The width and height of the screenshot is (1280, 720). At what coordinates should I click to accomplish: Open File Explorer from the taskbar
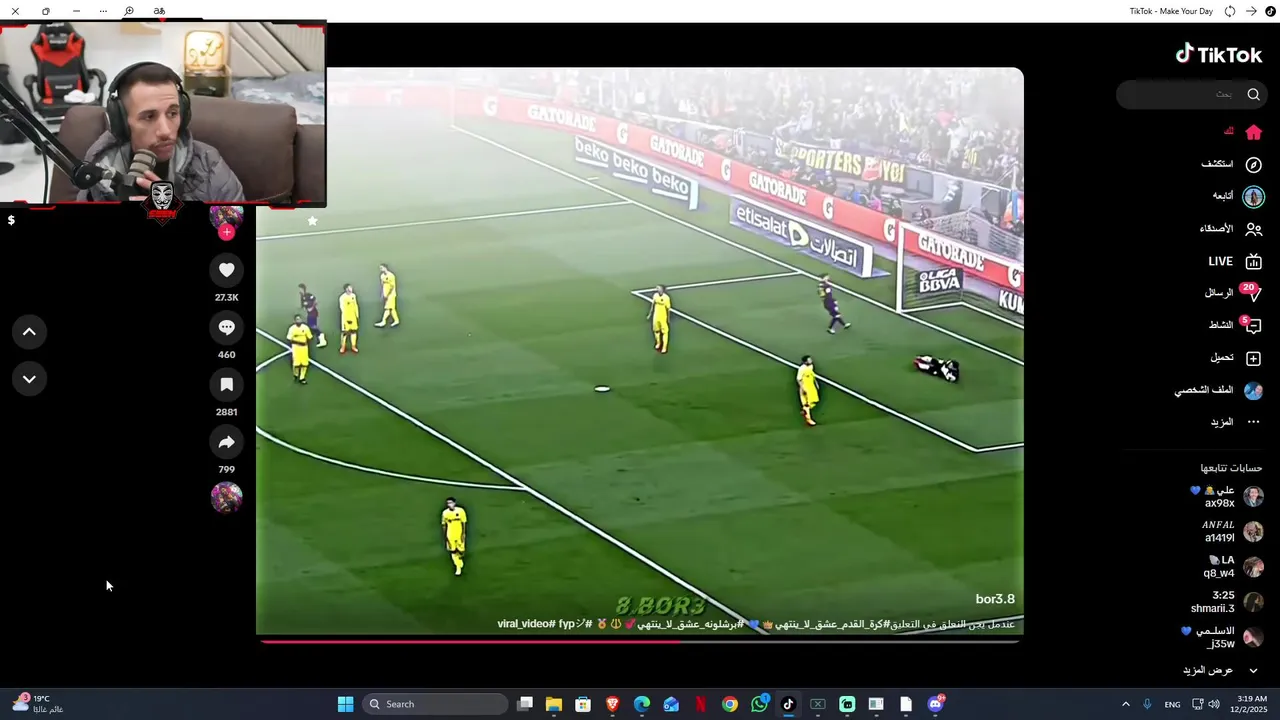click(x=554, y=704)
